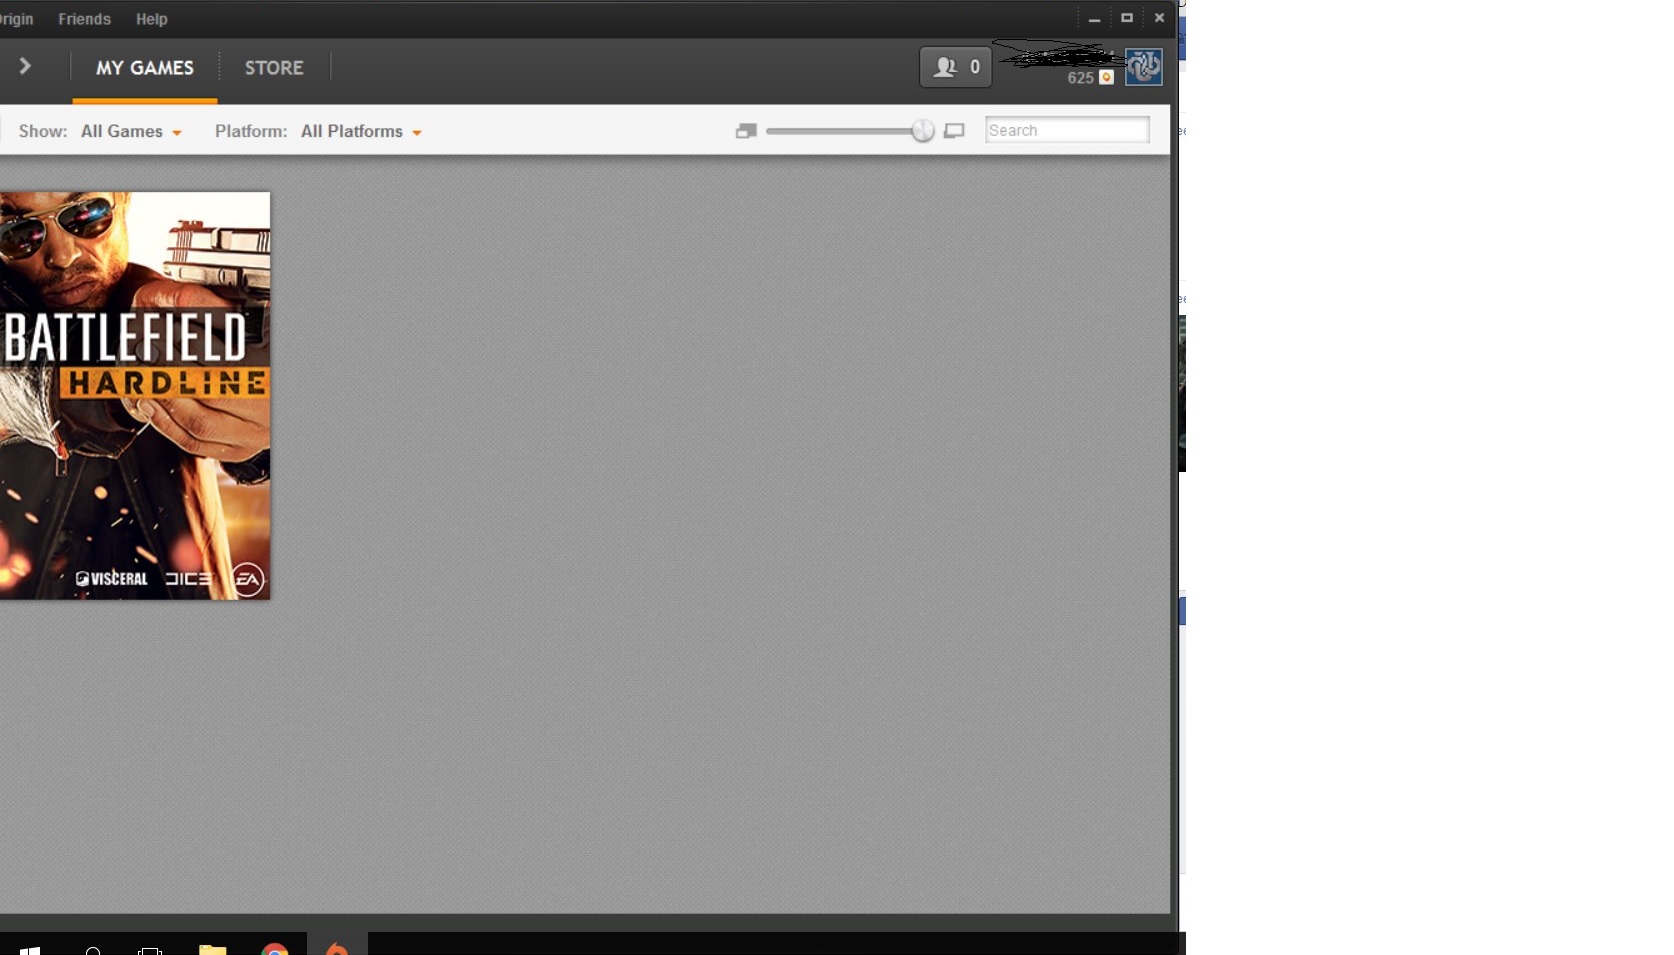Maximize the Origin window

point(1127,18)
